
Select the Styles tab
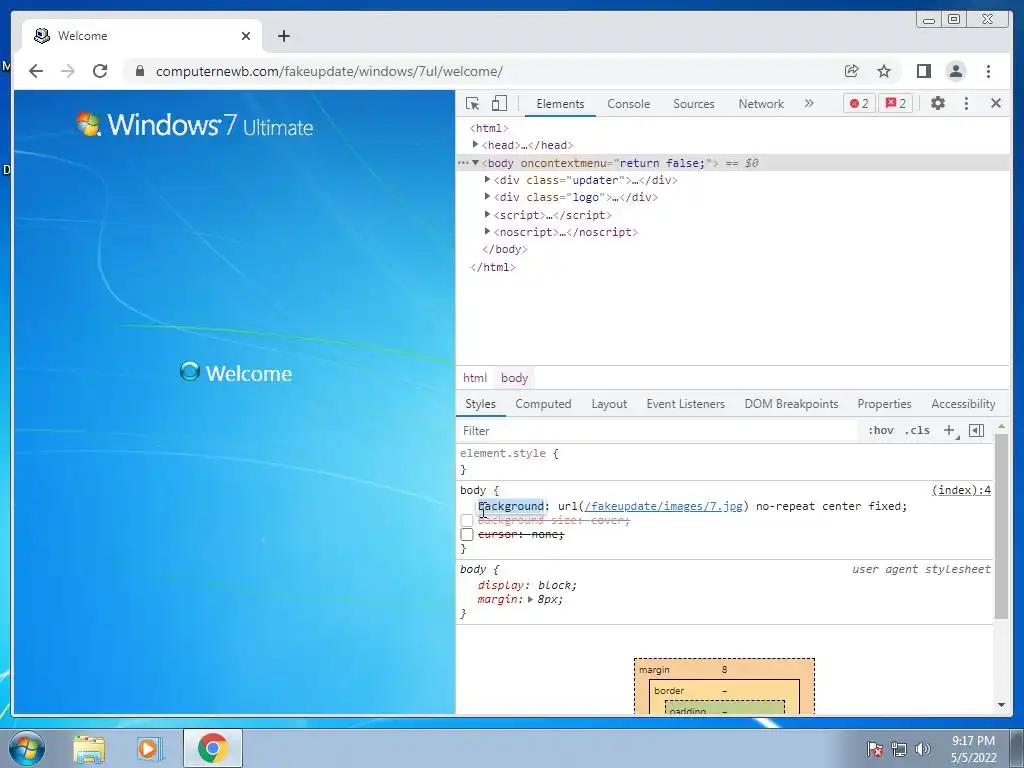[x=480, y=404]
